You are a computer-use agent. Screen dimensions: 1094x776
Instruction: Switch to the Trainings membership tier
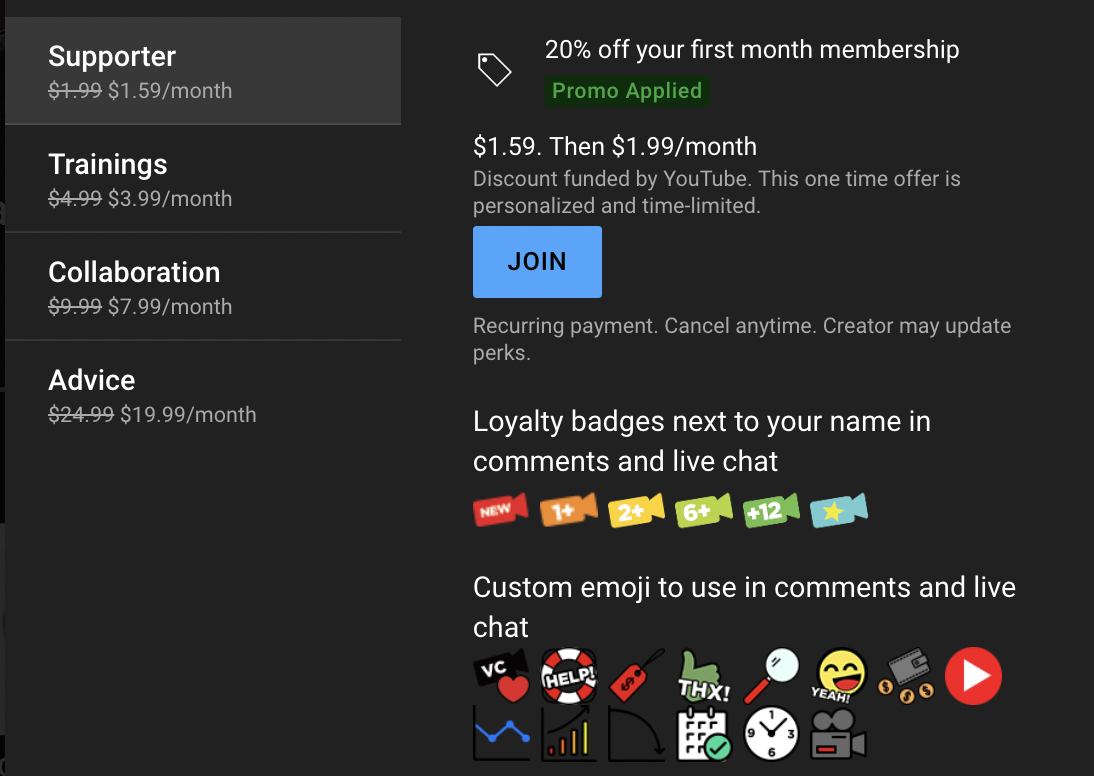(203, 180)
